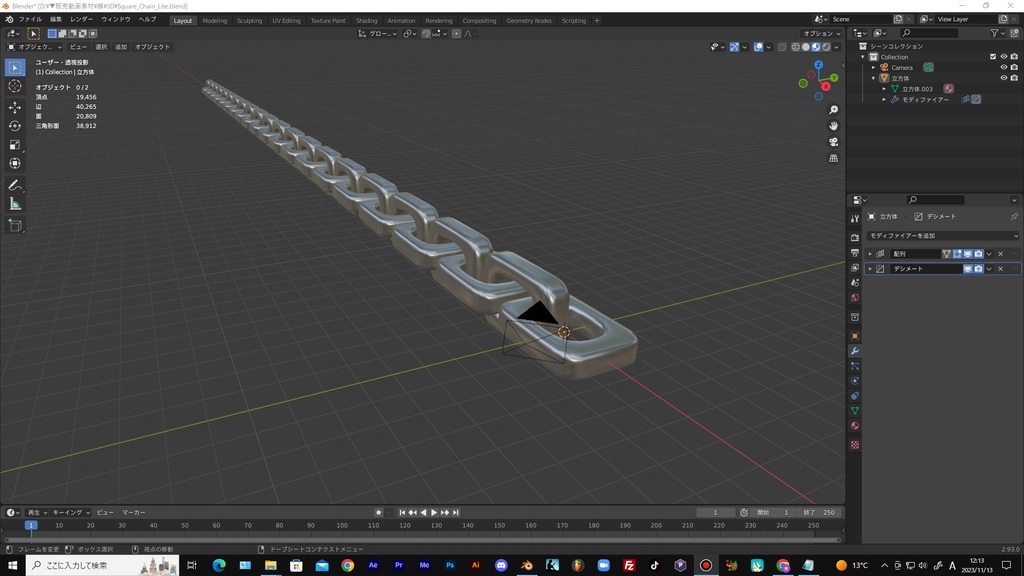Open the 配列 modifier extras dropdown
The width and height of the screenshot is (1024, 576).
coord(989,253)
